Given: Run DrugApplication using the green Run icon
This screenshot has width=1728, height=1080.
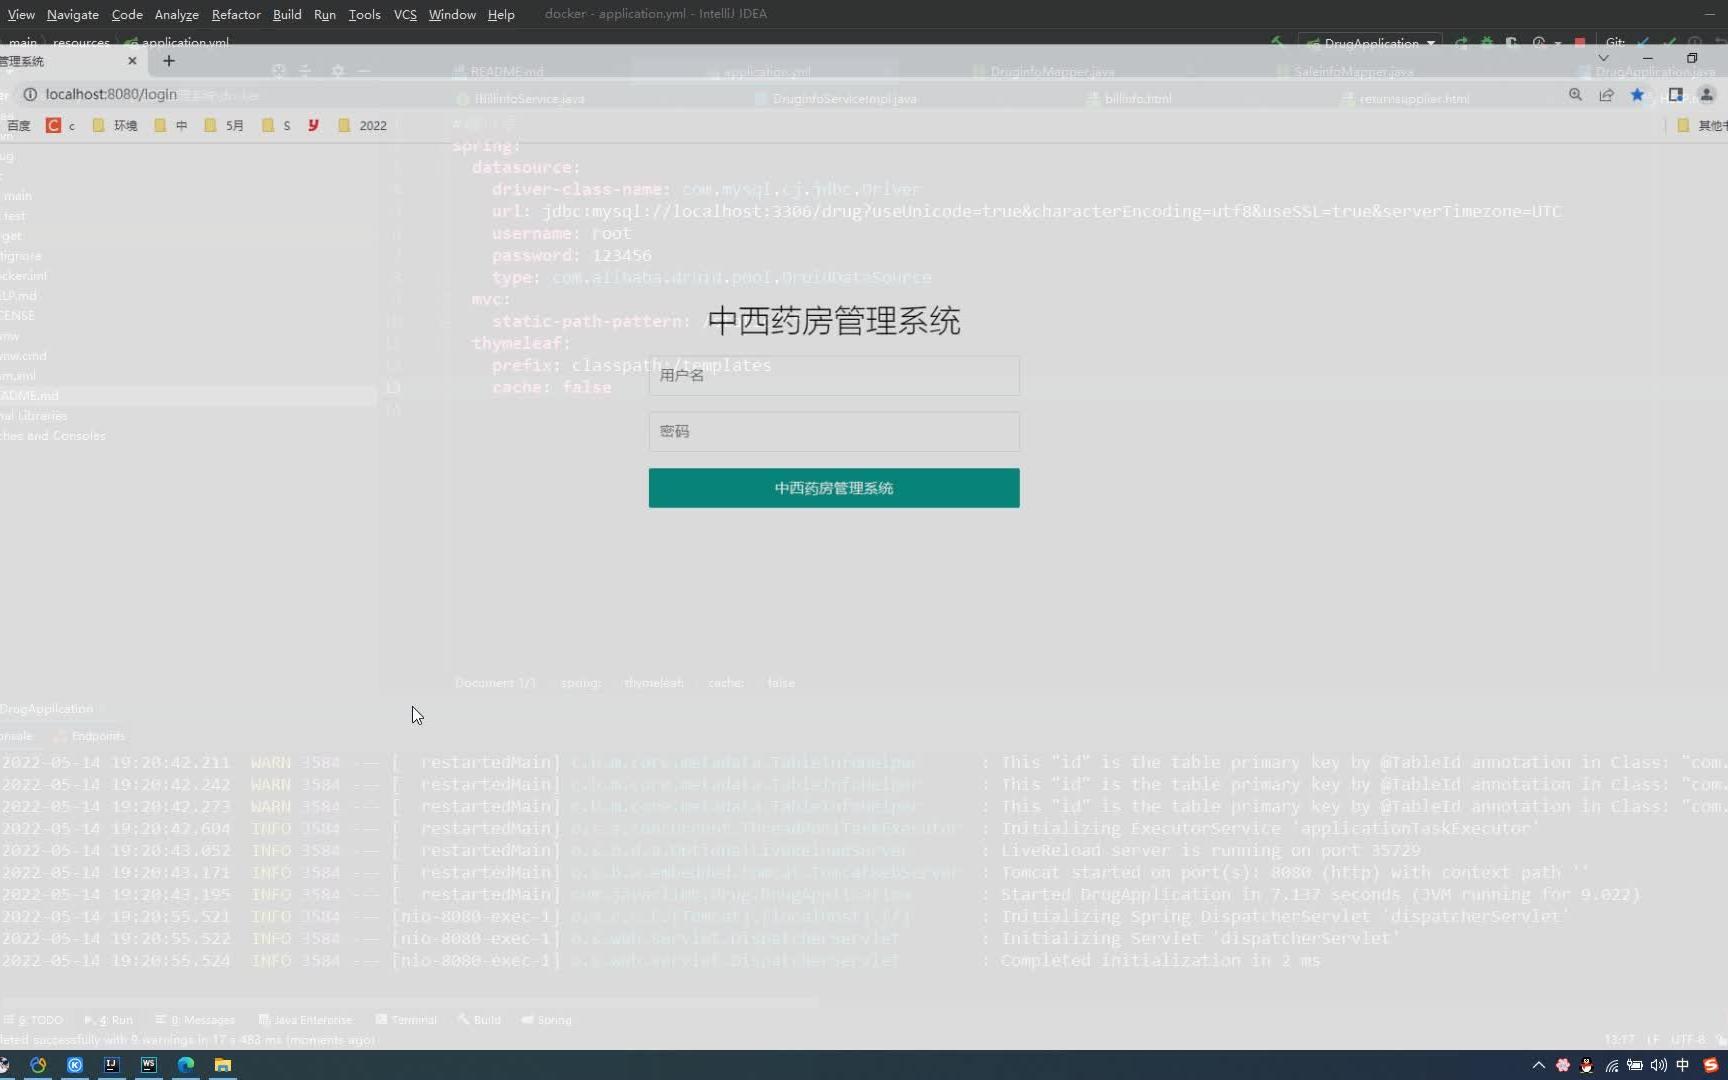Looking at the screenshot, I should click(x=1461, y=43).
